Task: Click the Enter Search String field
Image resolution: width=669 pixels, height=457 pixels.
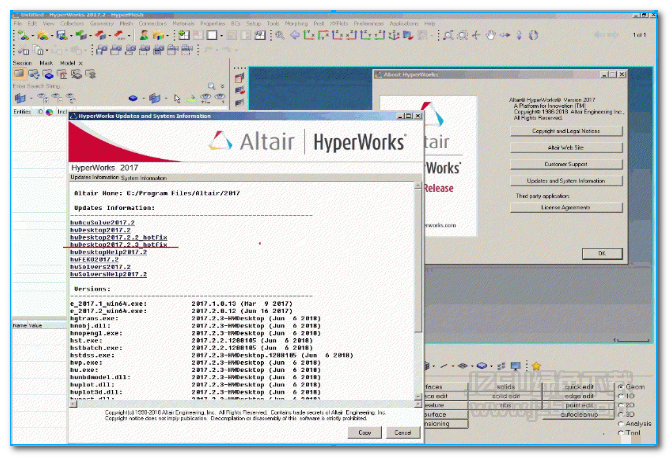Action: pyautogui.click(x=109, y=86)
